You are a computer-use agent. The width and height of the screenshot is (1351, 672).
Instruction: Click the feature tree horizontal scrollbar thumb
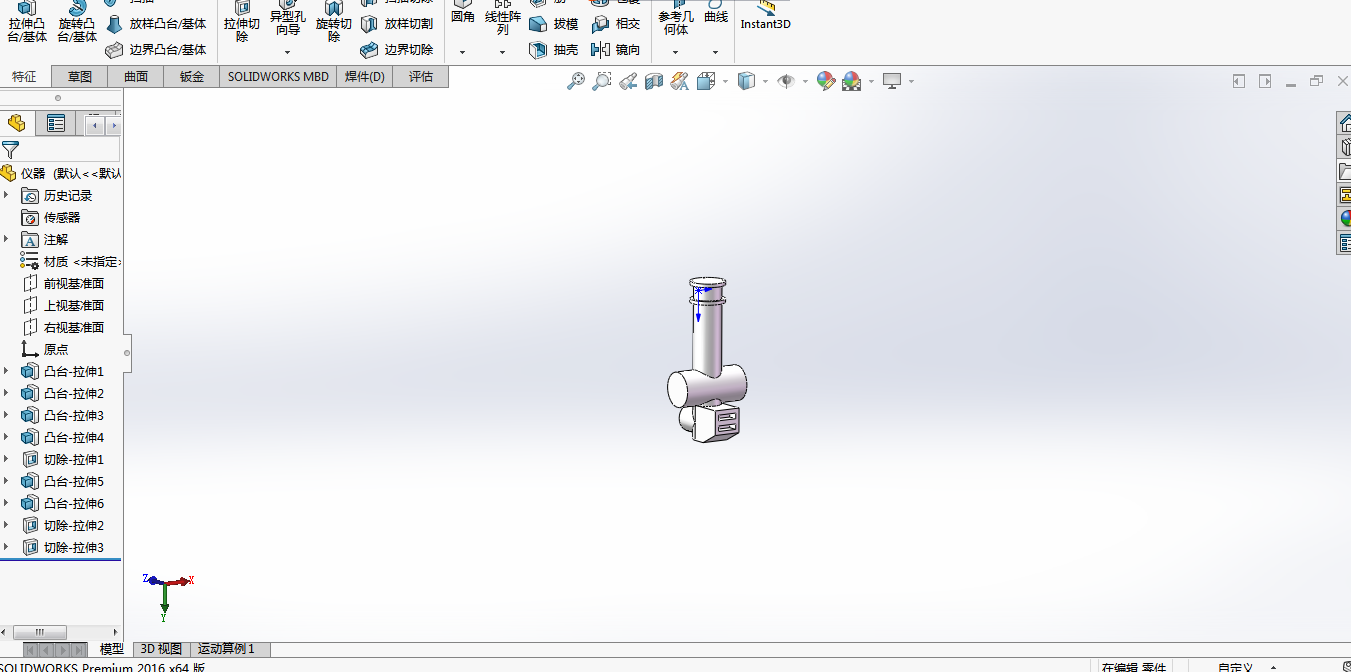pyautogui.click(x=39, y=632)
